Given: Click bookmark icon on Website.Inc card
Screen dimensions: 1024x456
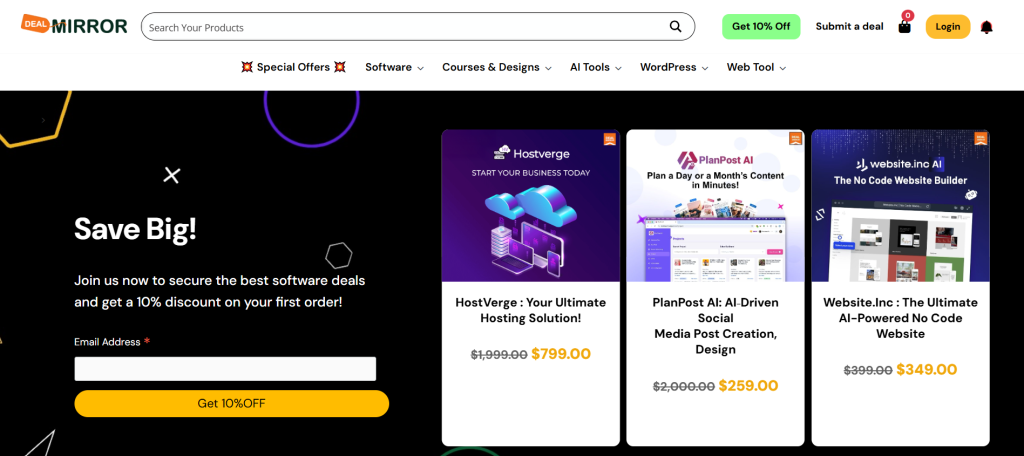Looking at the screenshot, I should coord(980,139).
